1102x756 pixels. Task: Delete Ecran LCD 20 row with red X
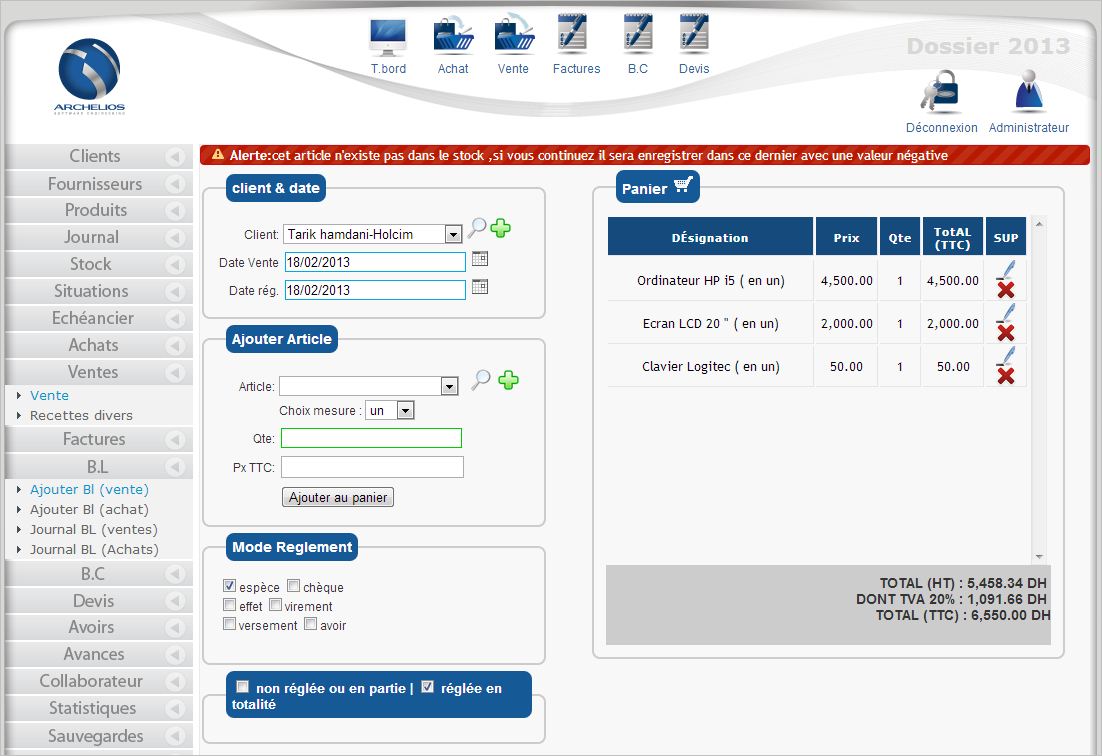(x=1005, y=333)
